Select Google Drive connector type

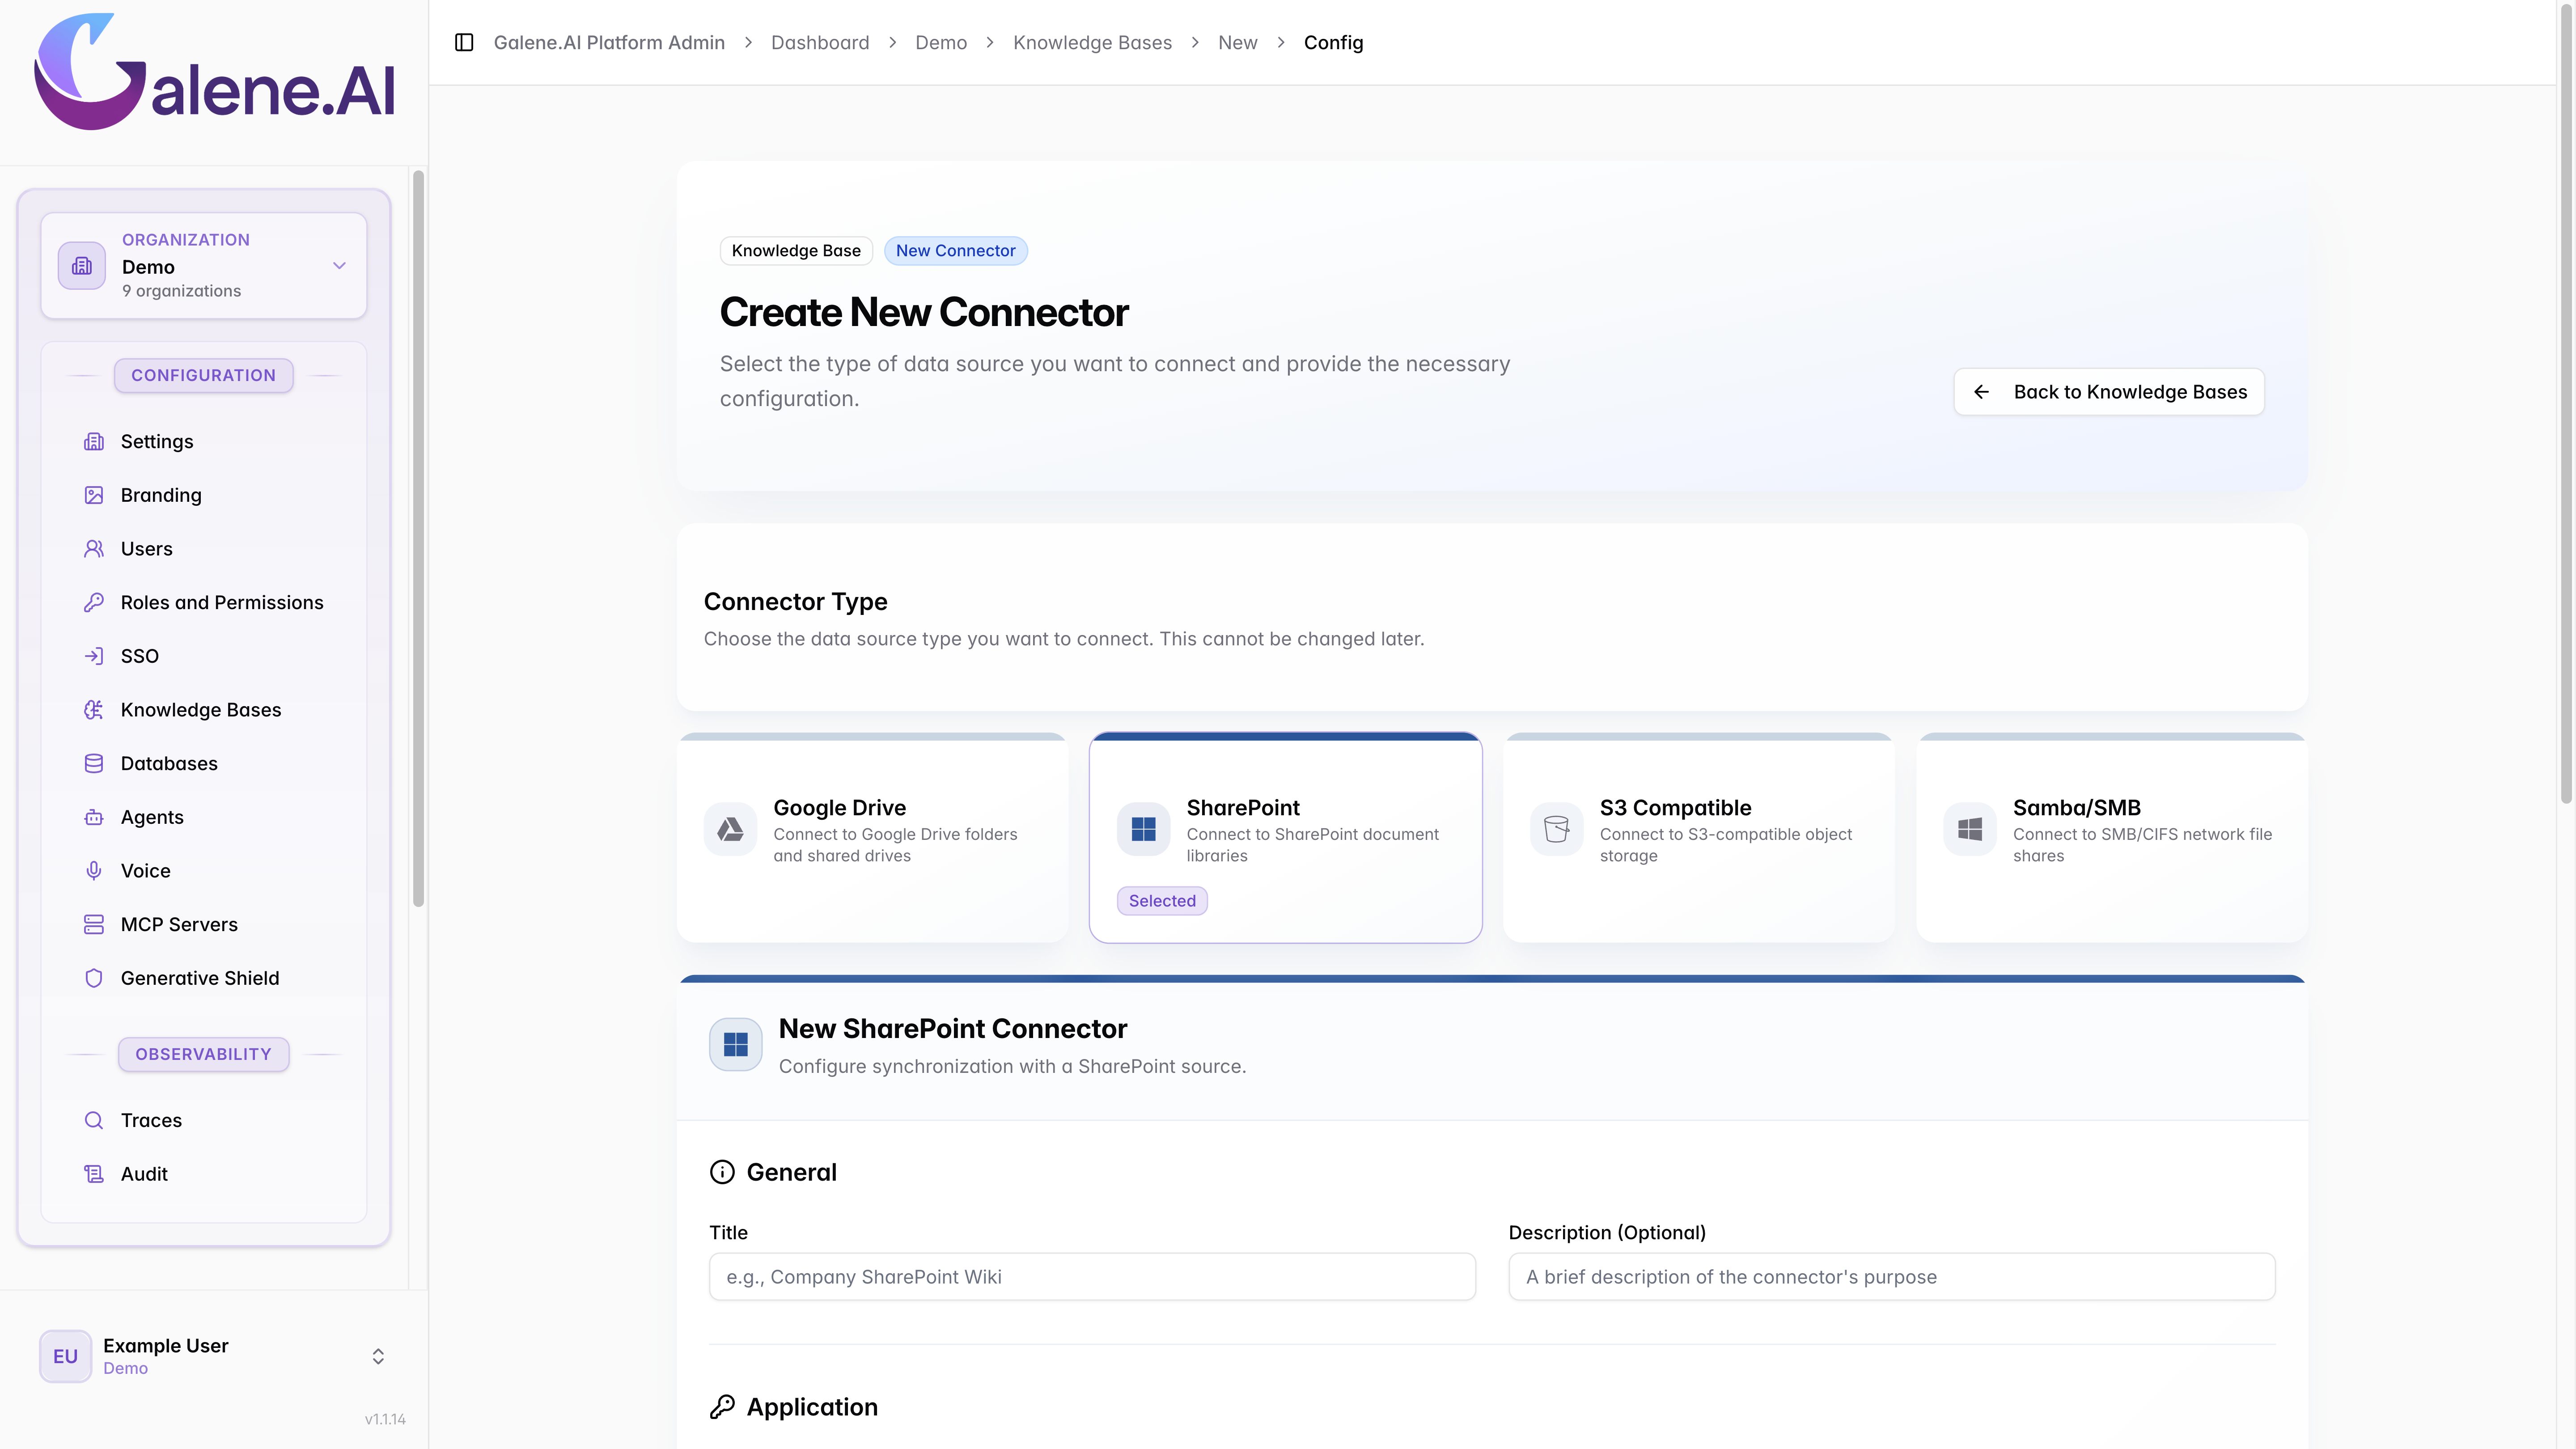pyautogui.click(x=873, y=838)
